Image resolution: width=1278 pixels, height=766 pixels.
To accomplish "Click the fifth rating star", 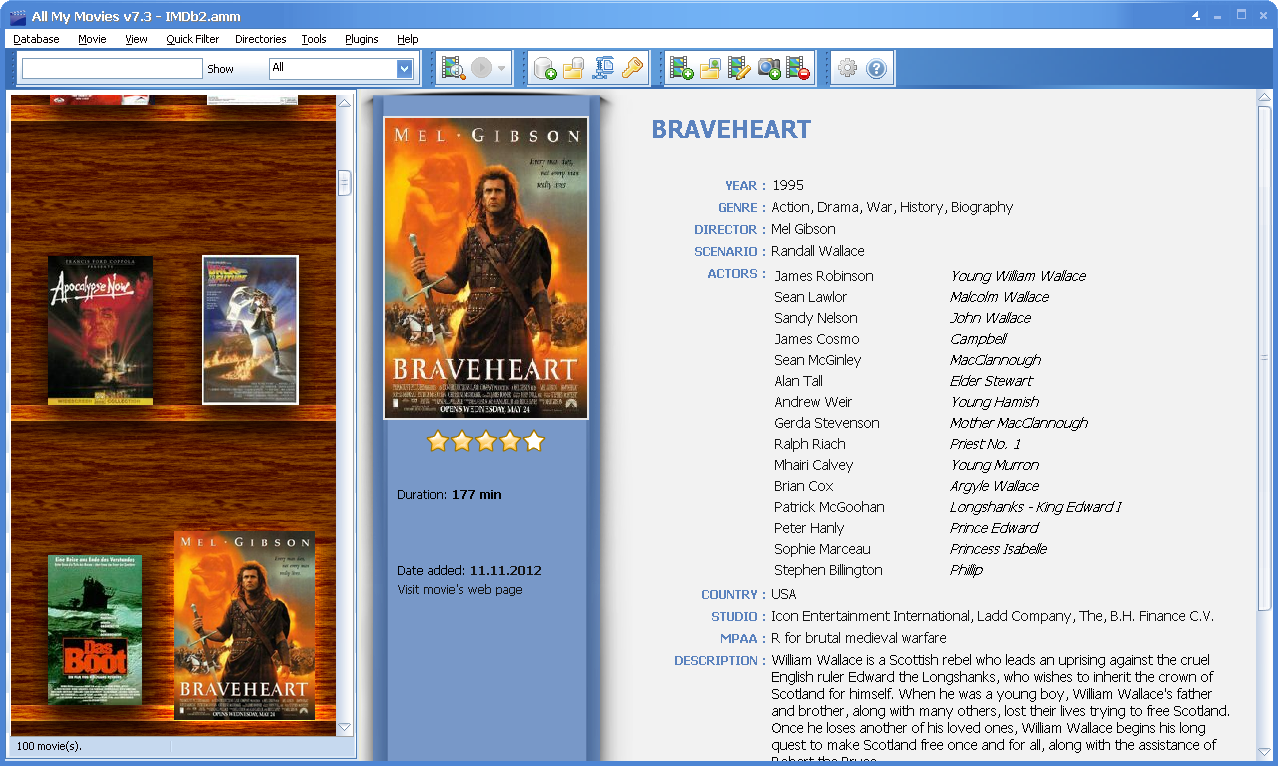I will [534, 441].
